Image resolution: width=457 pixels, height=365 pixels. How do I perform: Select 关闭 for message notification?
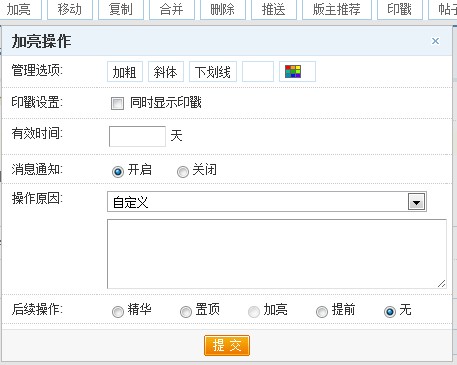[183, 172]
